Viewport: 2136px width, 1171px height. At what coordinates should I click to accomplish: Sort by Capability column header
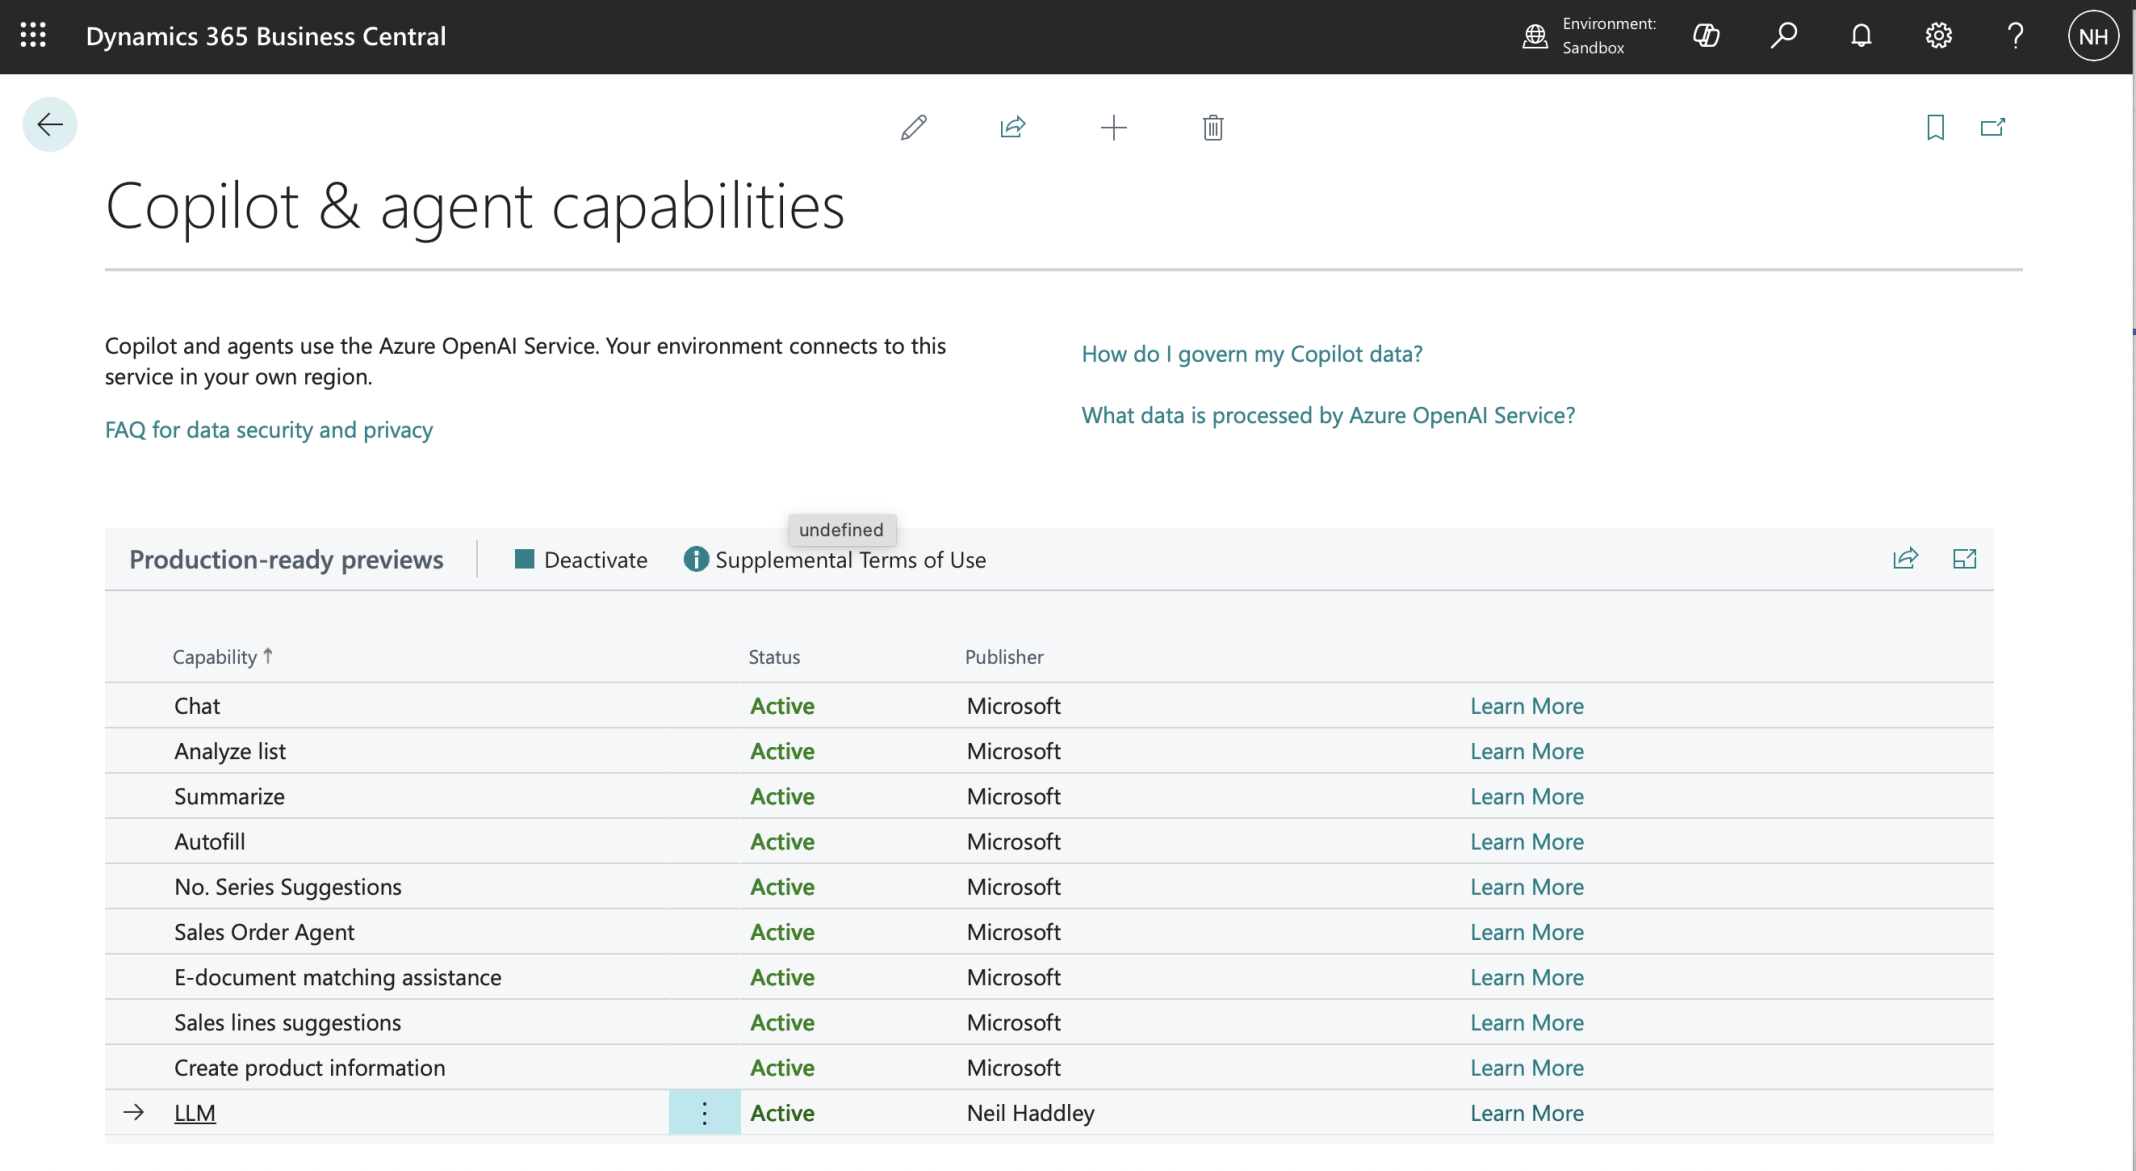tap(215, 657)
